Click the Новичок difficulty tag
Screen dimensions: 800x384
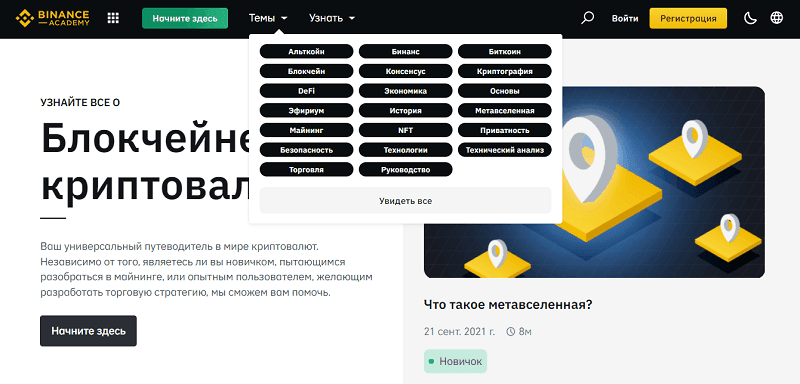pos(455,362)
